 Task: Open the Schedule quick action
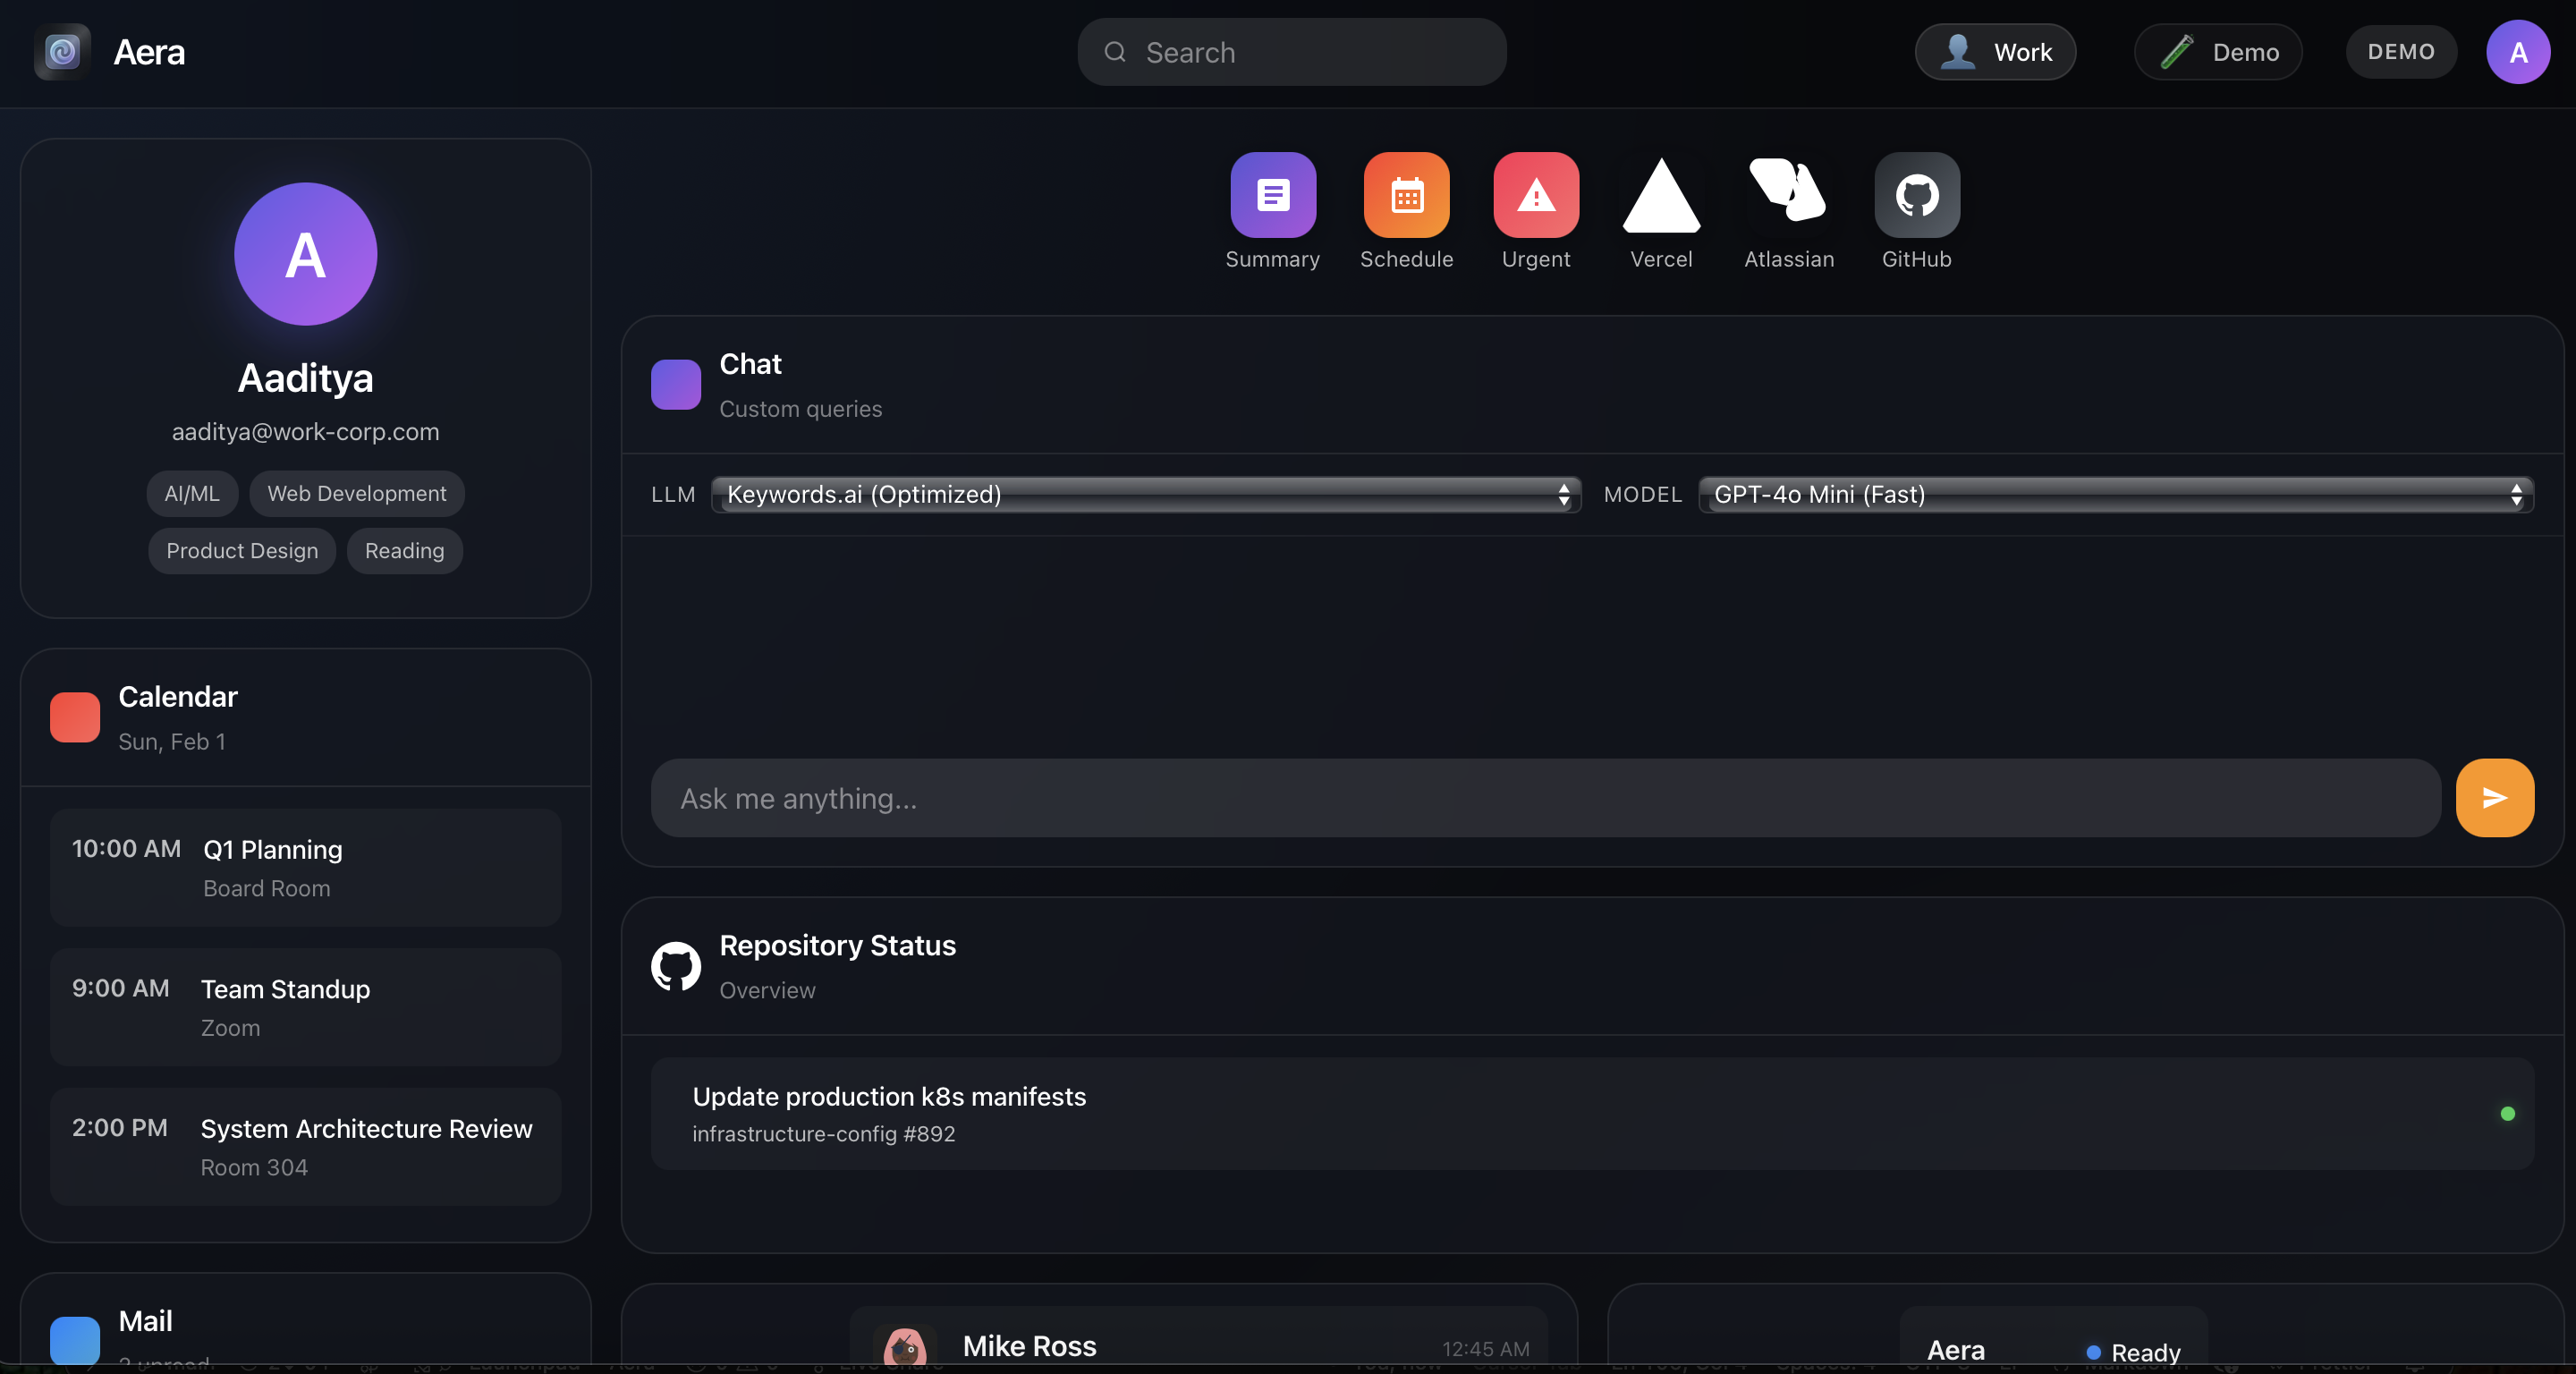pos(1406,195)
